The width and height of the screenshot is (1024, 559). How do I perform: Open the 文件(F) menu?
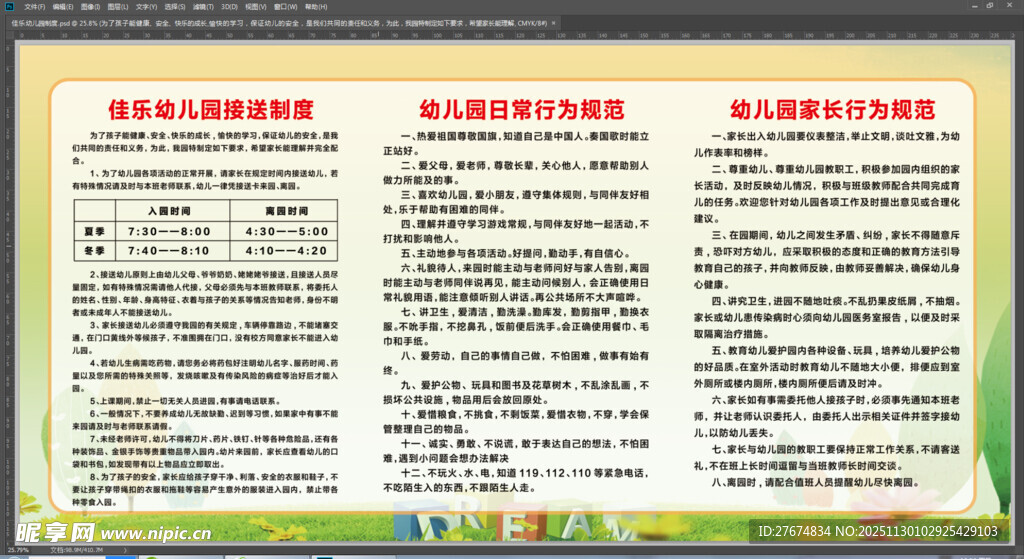(x=35, y=7)
